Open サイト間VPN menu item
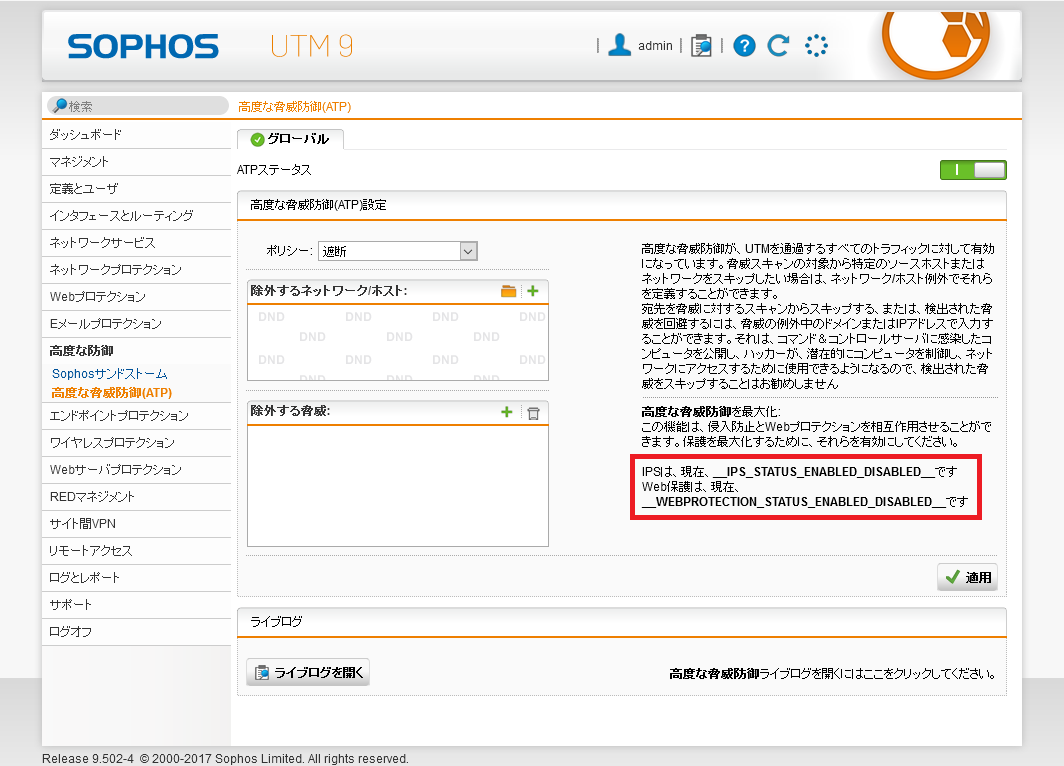The width and height of the screenshot is (1064, 766). [x=136, y=524]
